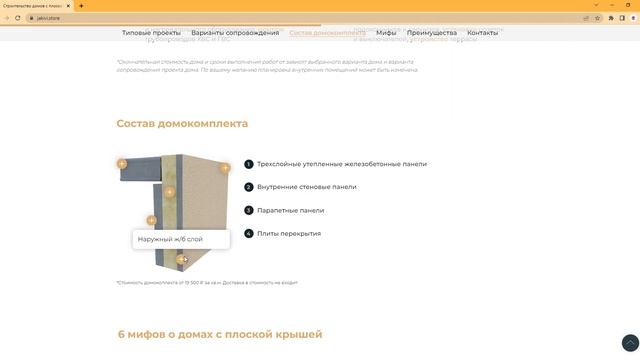
Task: Click the Состав домокомплекта heading
Action: pyautogui.click(x=182, y=123)
